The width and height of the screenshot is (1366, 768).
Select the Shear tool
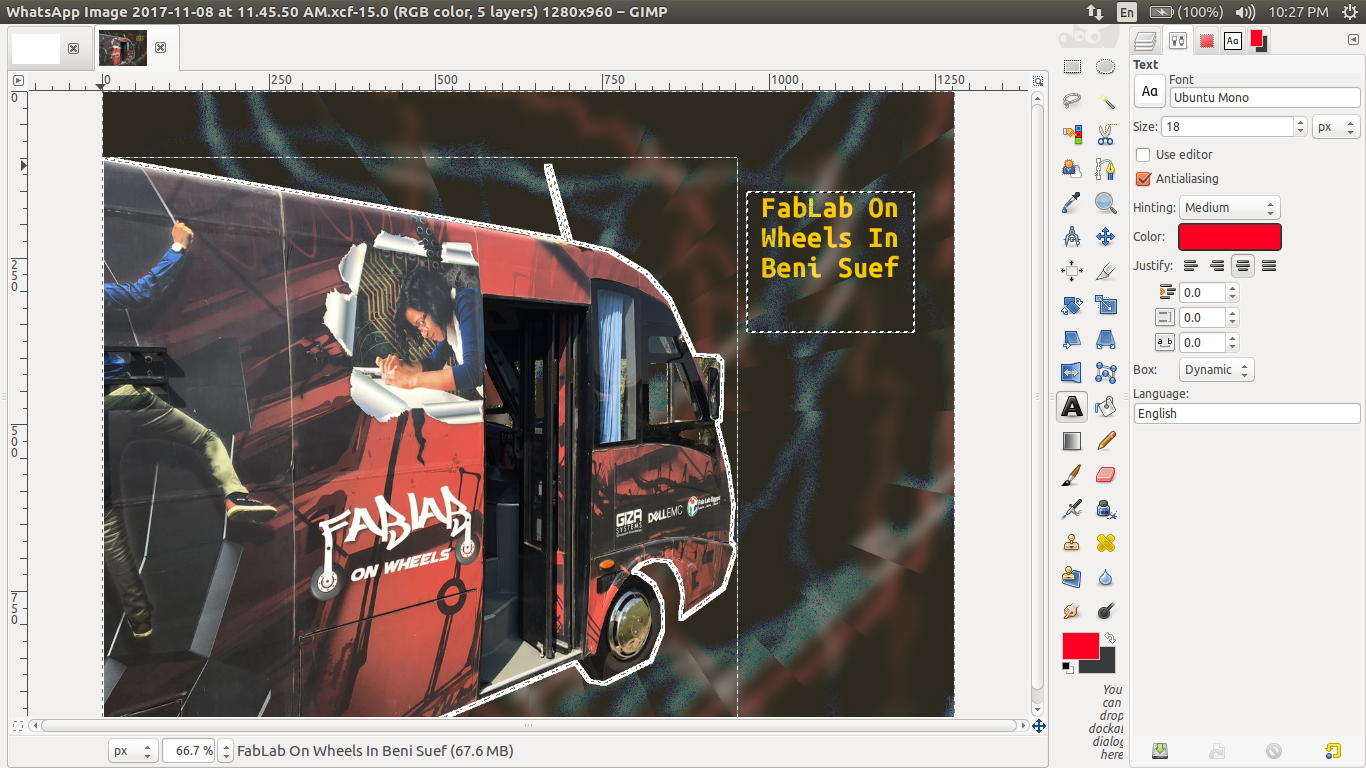tap(1072, 339)
